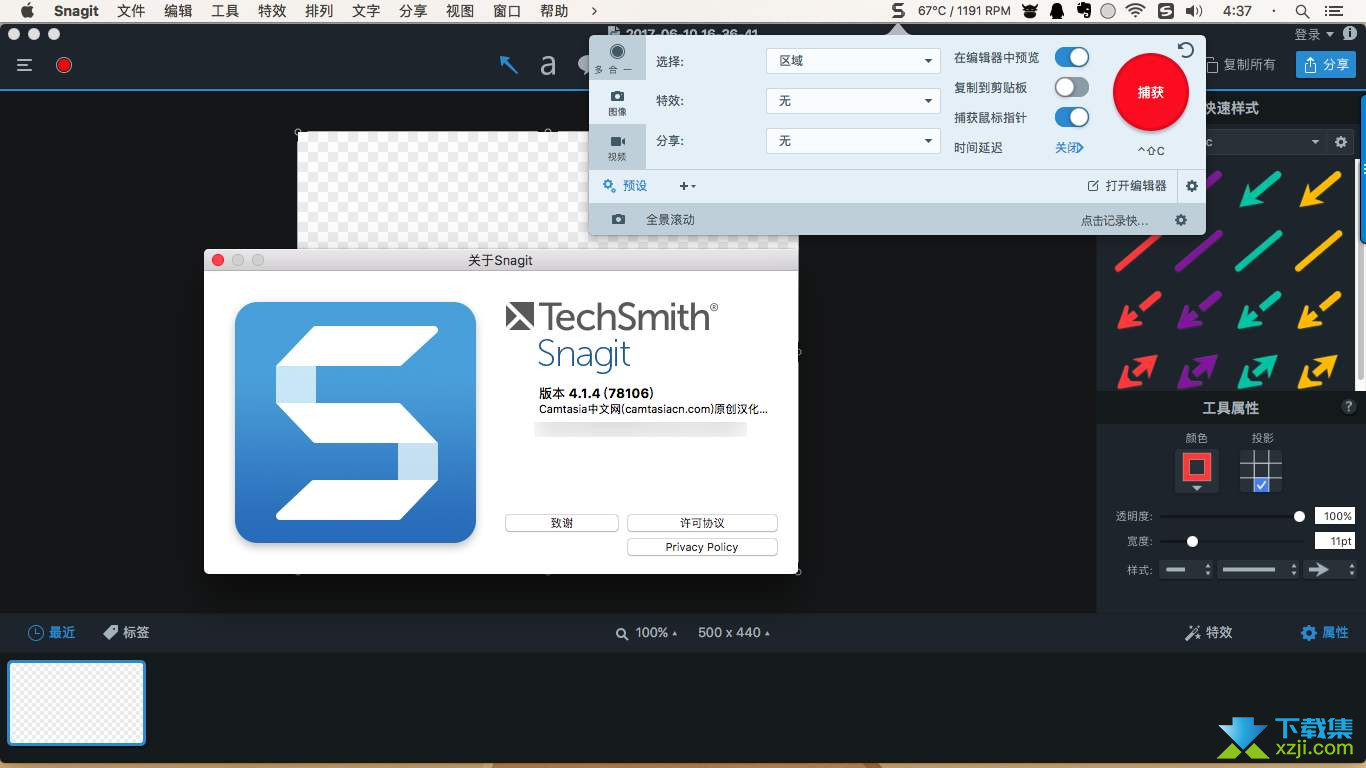This screenshot has width=1366, height=768.
Task: Open the red 颜色 color swatch
Action: (x=1196, y=469)
